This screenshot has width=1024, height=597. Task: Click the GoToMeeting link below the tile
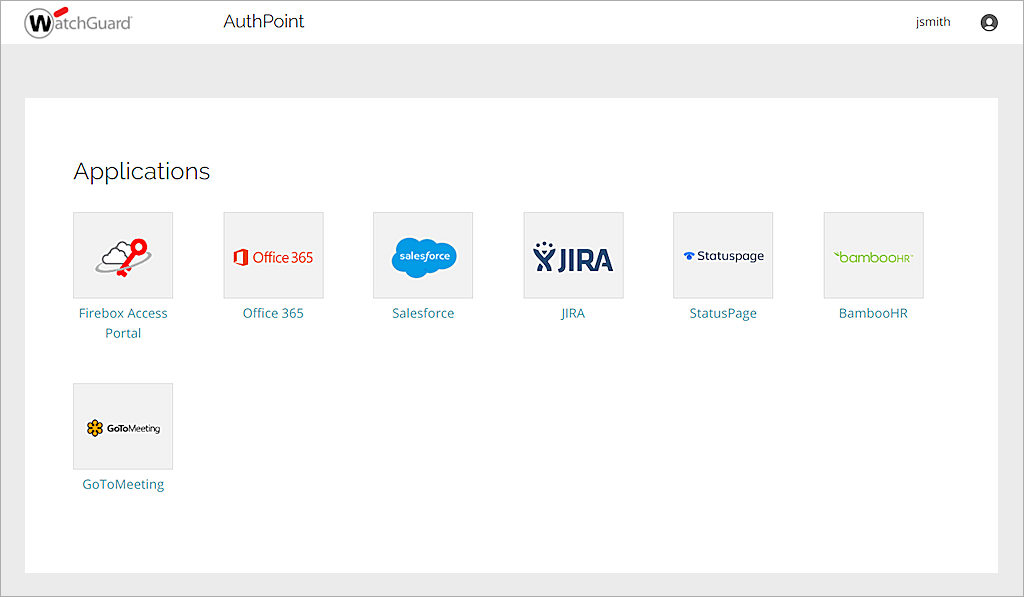[x=122, y=483]
